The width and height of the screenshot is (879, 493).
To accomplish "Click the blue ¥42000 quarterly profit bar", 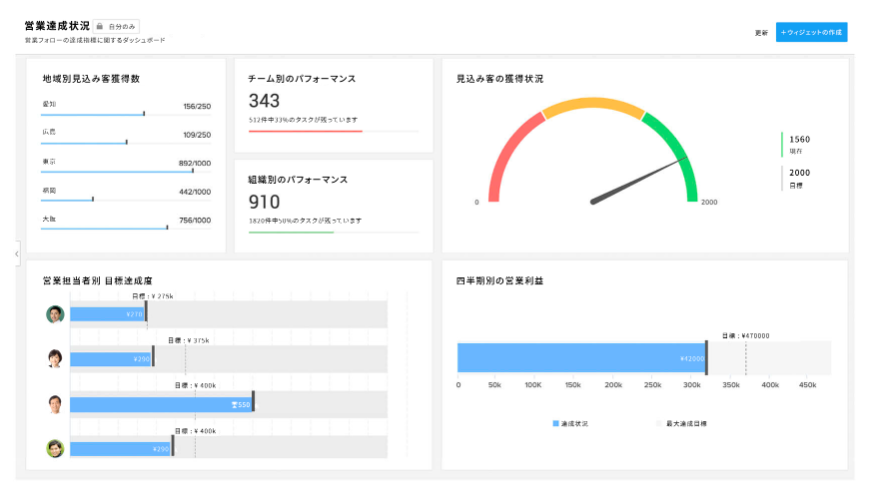I will point(580,358).
